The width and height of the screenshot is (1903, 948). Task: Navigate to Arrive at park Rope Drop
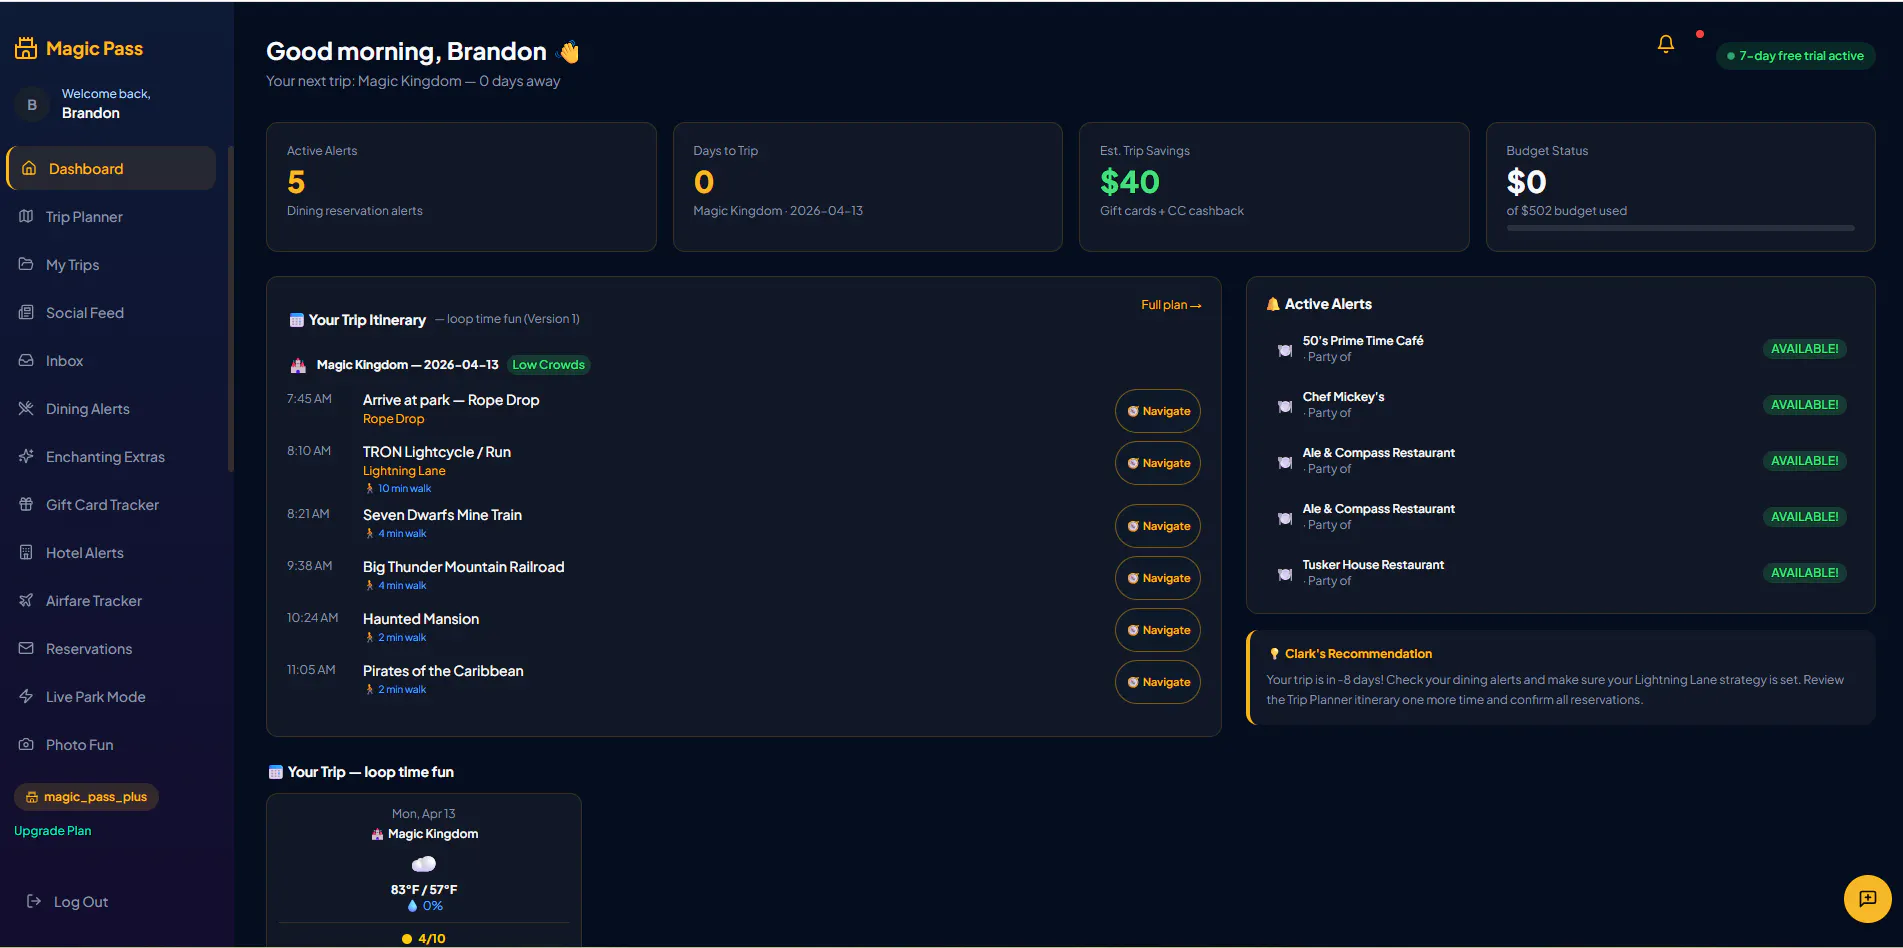1158,411
